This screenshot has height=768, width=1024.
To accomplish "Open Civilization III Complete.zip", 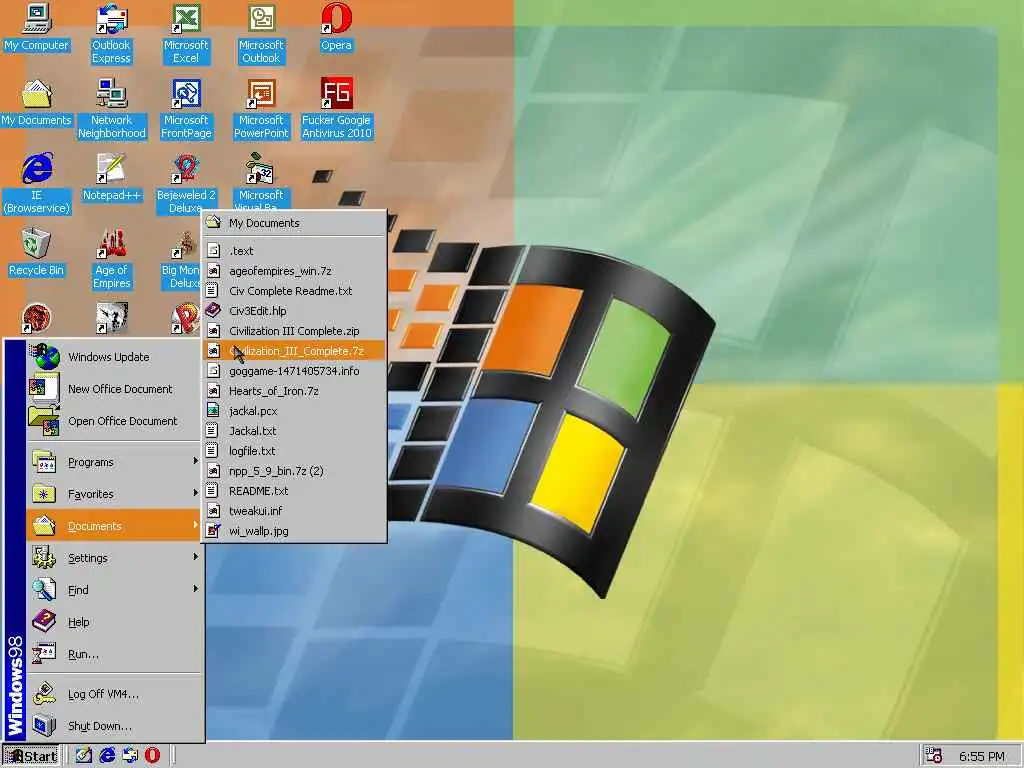I will [x=294, y=330].
